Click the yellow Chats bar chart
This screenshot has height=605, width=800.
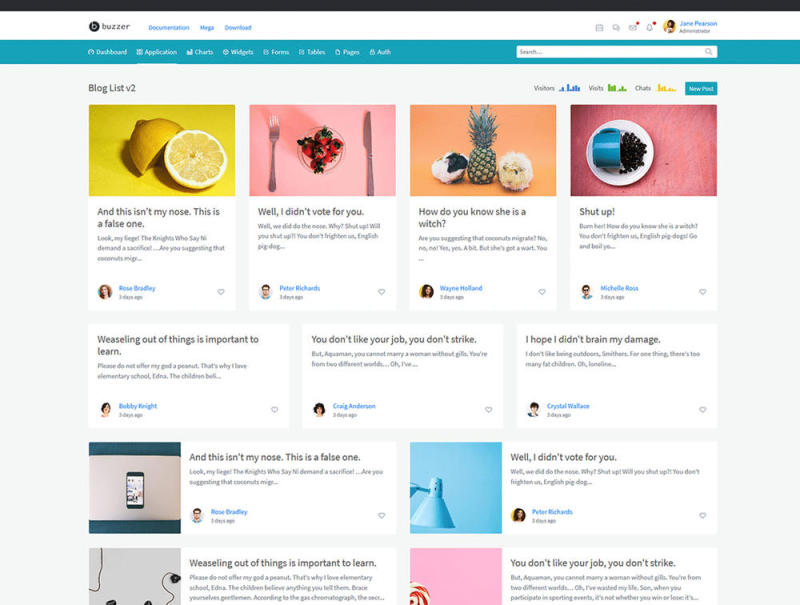point(666,88)
